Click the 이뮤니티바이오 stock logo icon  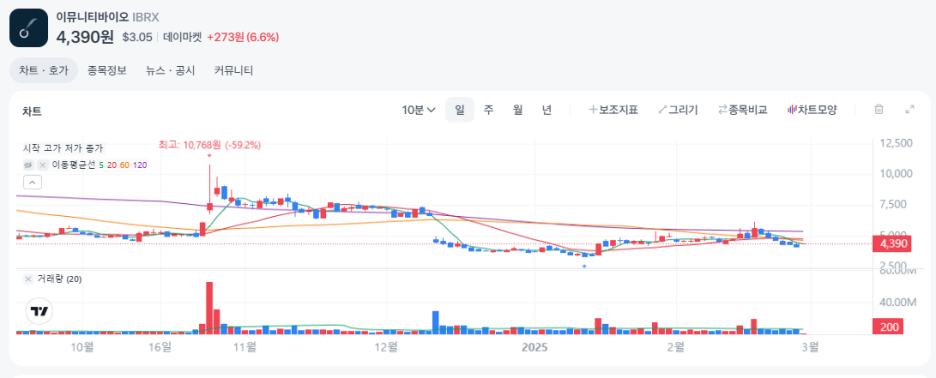(29, 27)
